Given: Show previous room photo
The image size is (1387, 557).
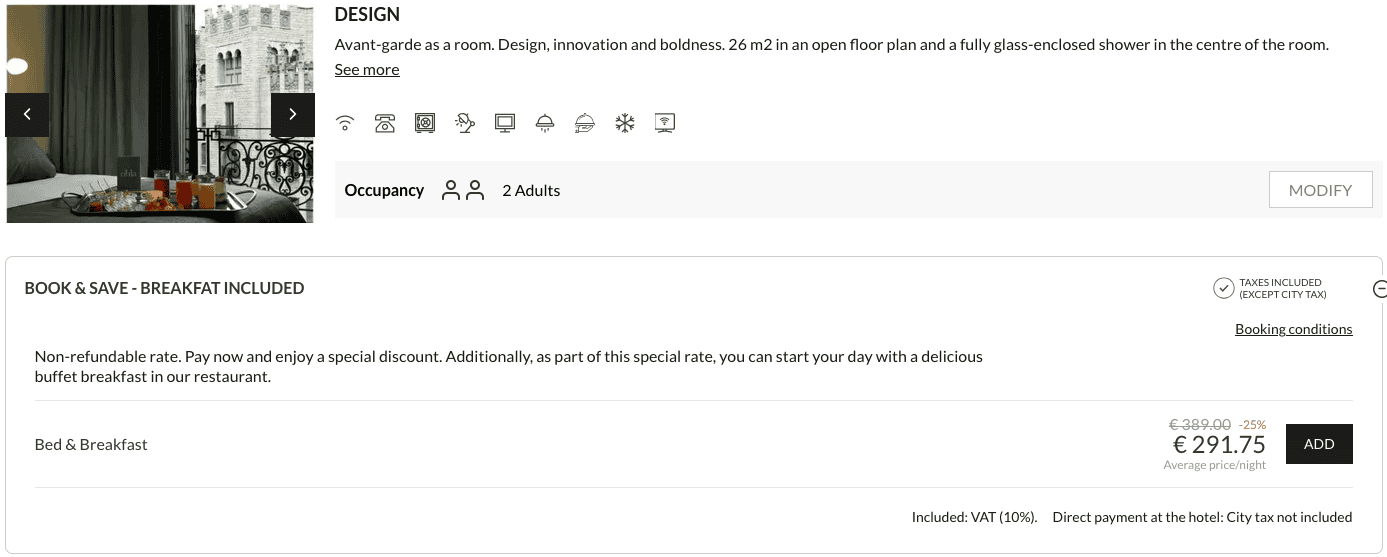Looking at the screenshot, I should coord(27,114).
